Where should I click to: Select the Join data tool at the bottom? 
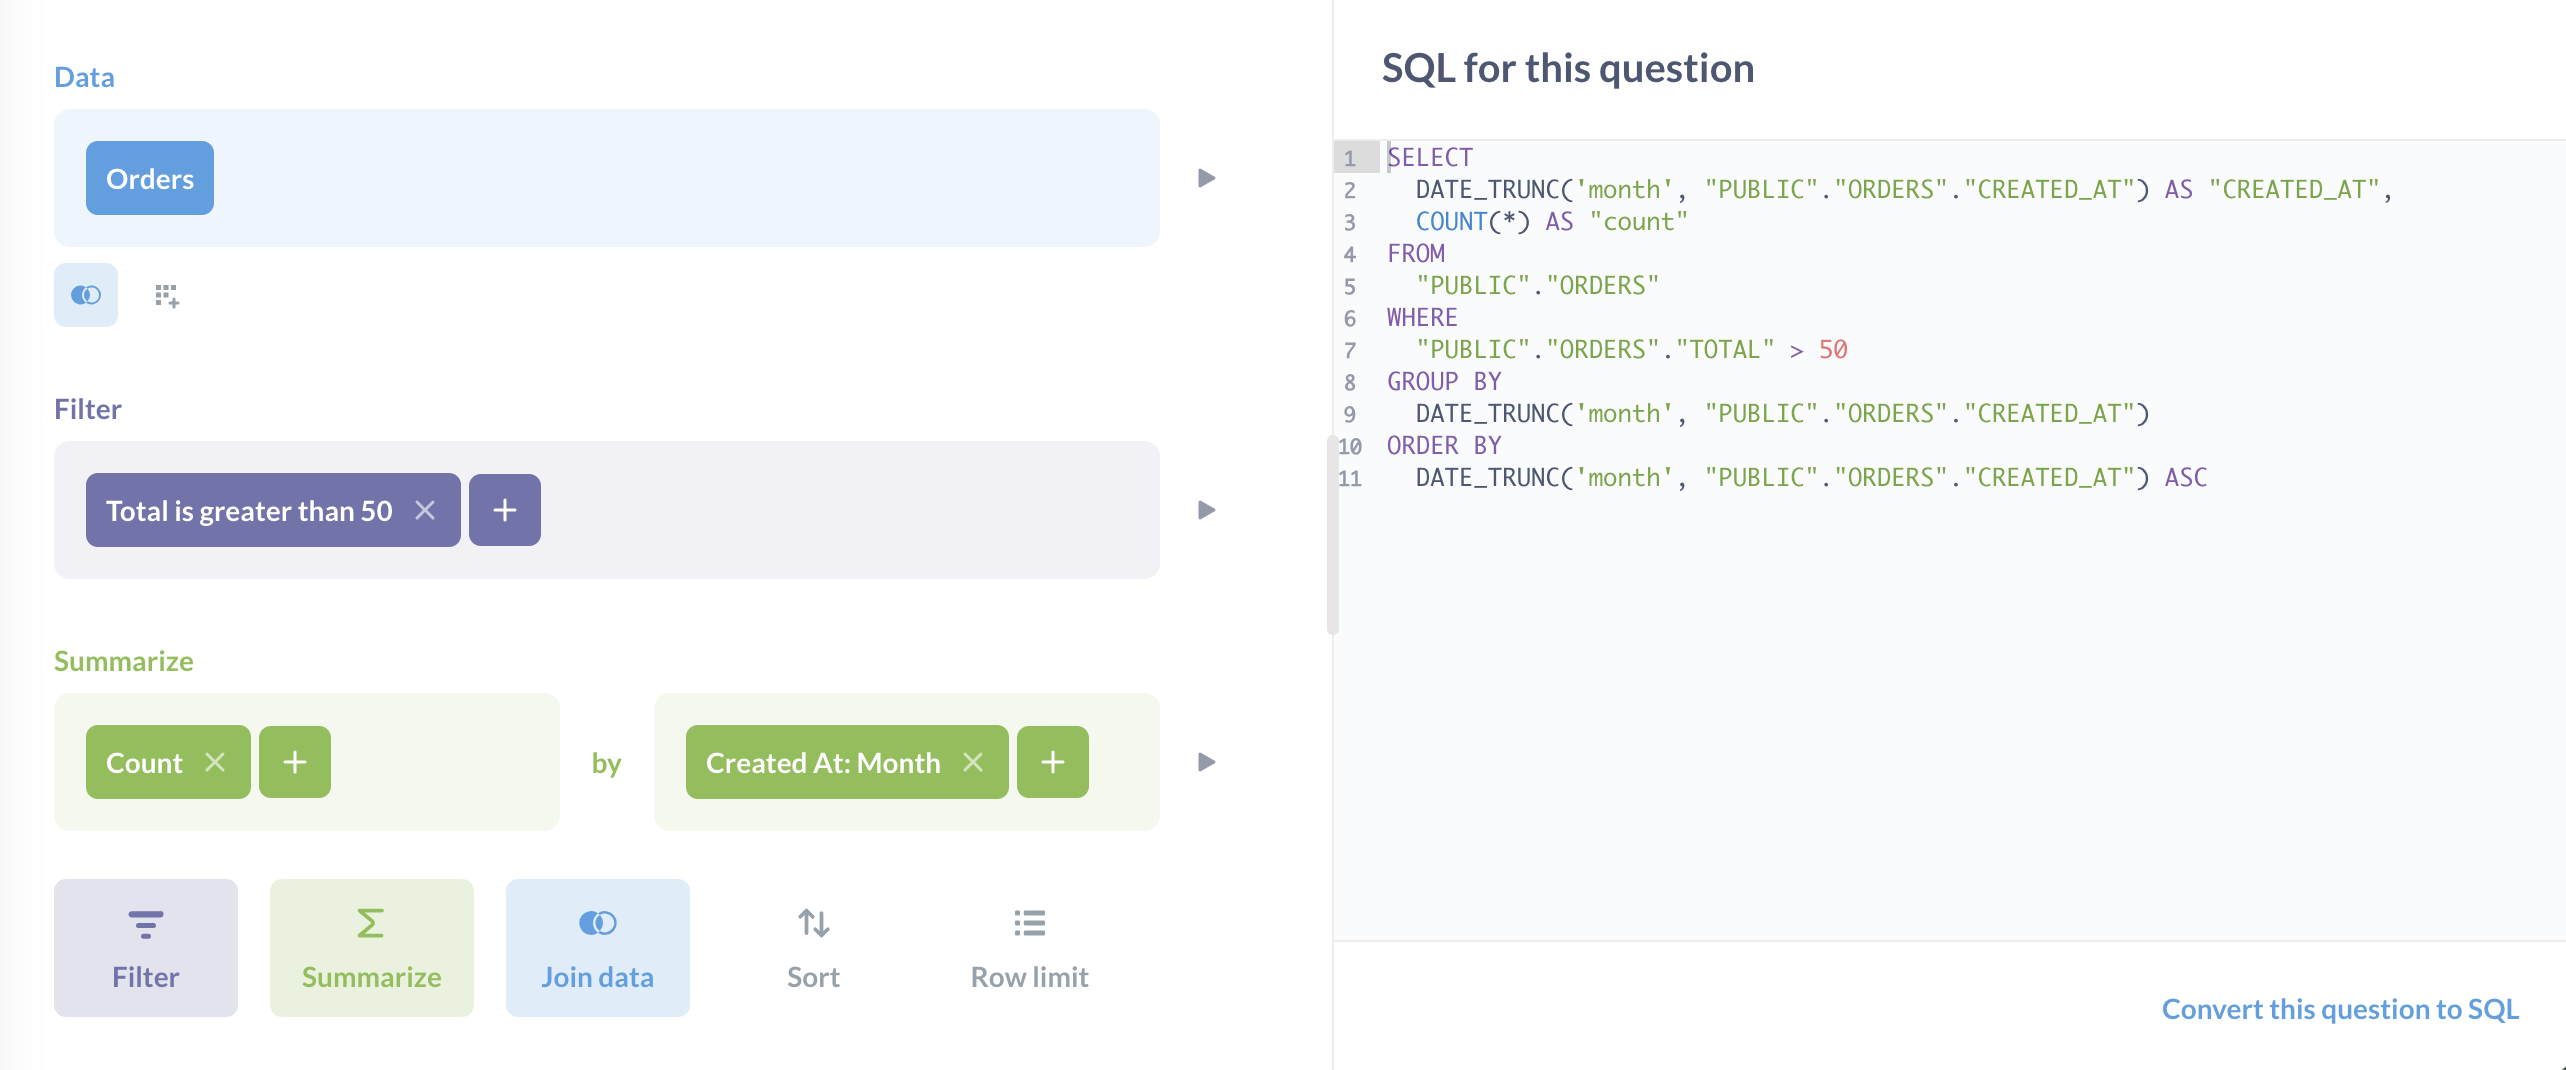pos(597,947)
